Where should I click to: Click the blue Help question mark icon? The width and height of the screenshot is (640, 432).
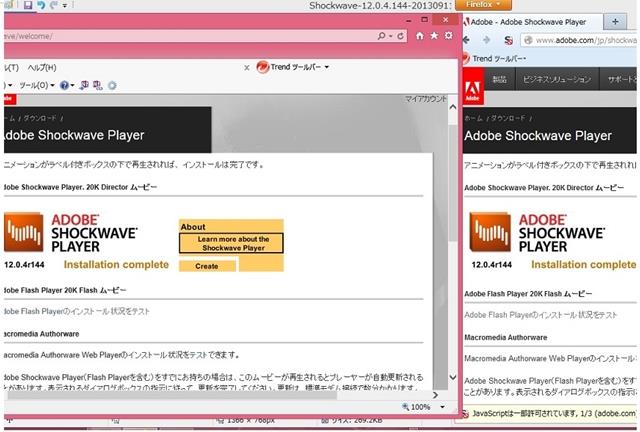[x=64, y=85]
